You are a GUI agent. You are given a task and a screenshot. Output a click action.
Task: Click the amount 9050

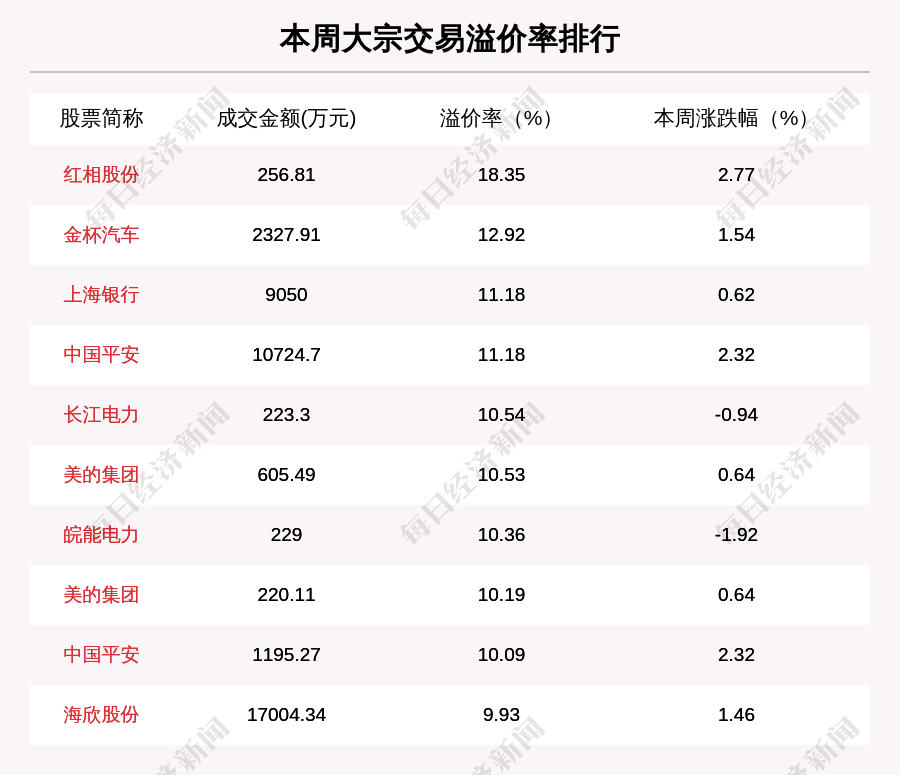[286, 294]
